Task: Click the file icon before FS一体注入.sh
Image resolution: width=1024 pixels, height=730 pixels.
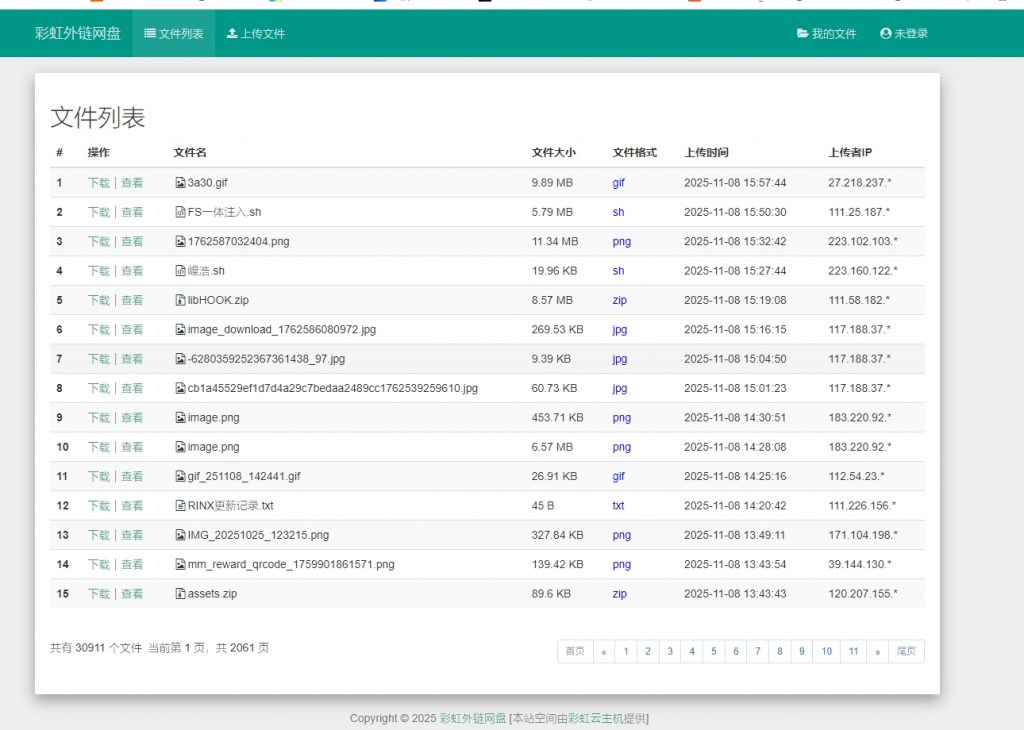Action: tap(180, 212)
